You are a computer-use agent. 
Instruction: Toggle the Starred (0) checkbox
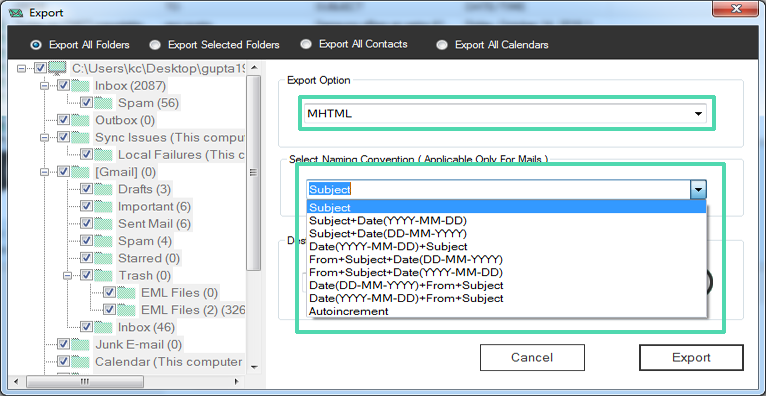[x=86, y=258]
